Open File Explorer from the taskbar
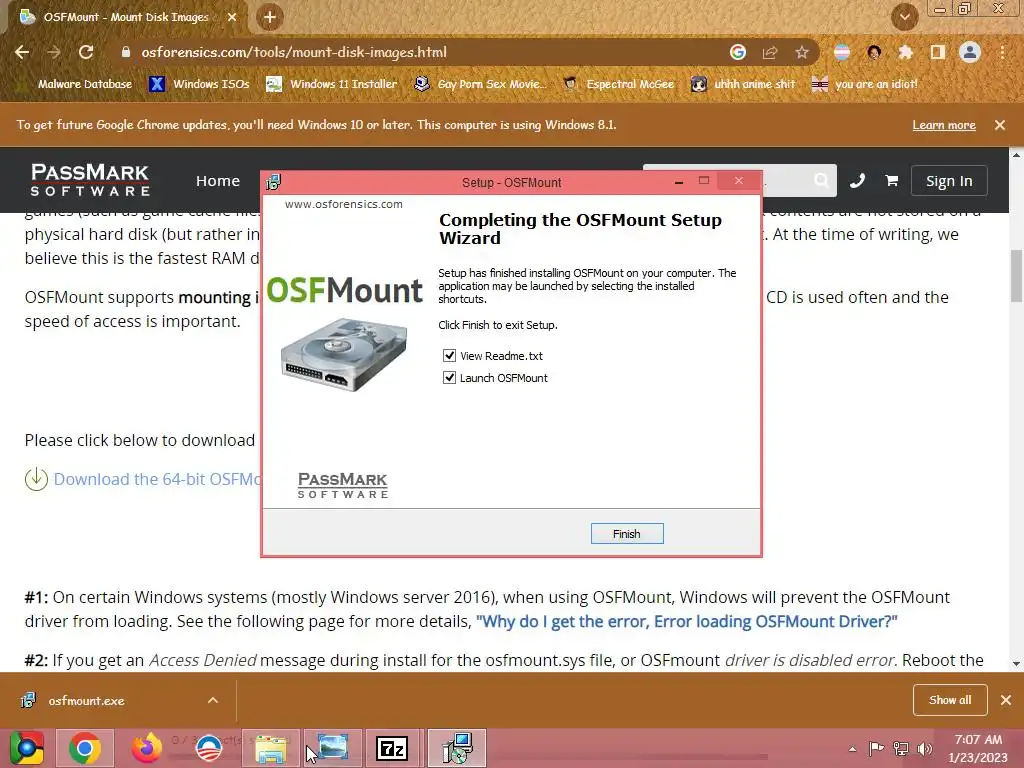The height and width of the screenshot is (768, 1024). 270,748
